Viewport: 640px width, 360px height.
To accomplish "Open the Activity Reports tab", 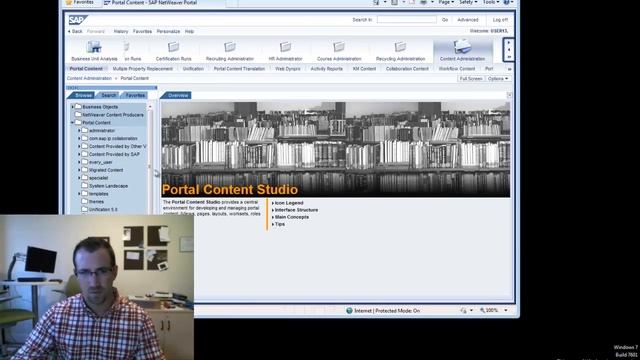I will pos(327,69).
